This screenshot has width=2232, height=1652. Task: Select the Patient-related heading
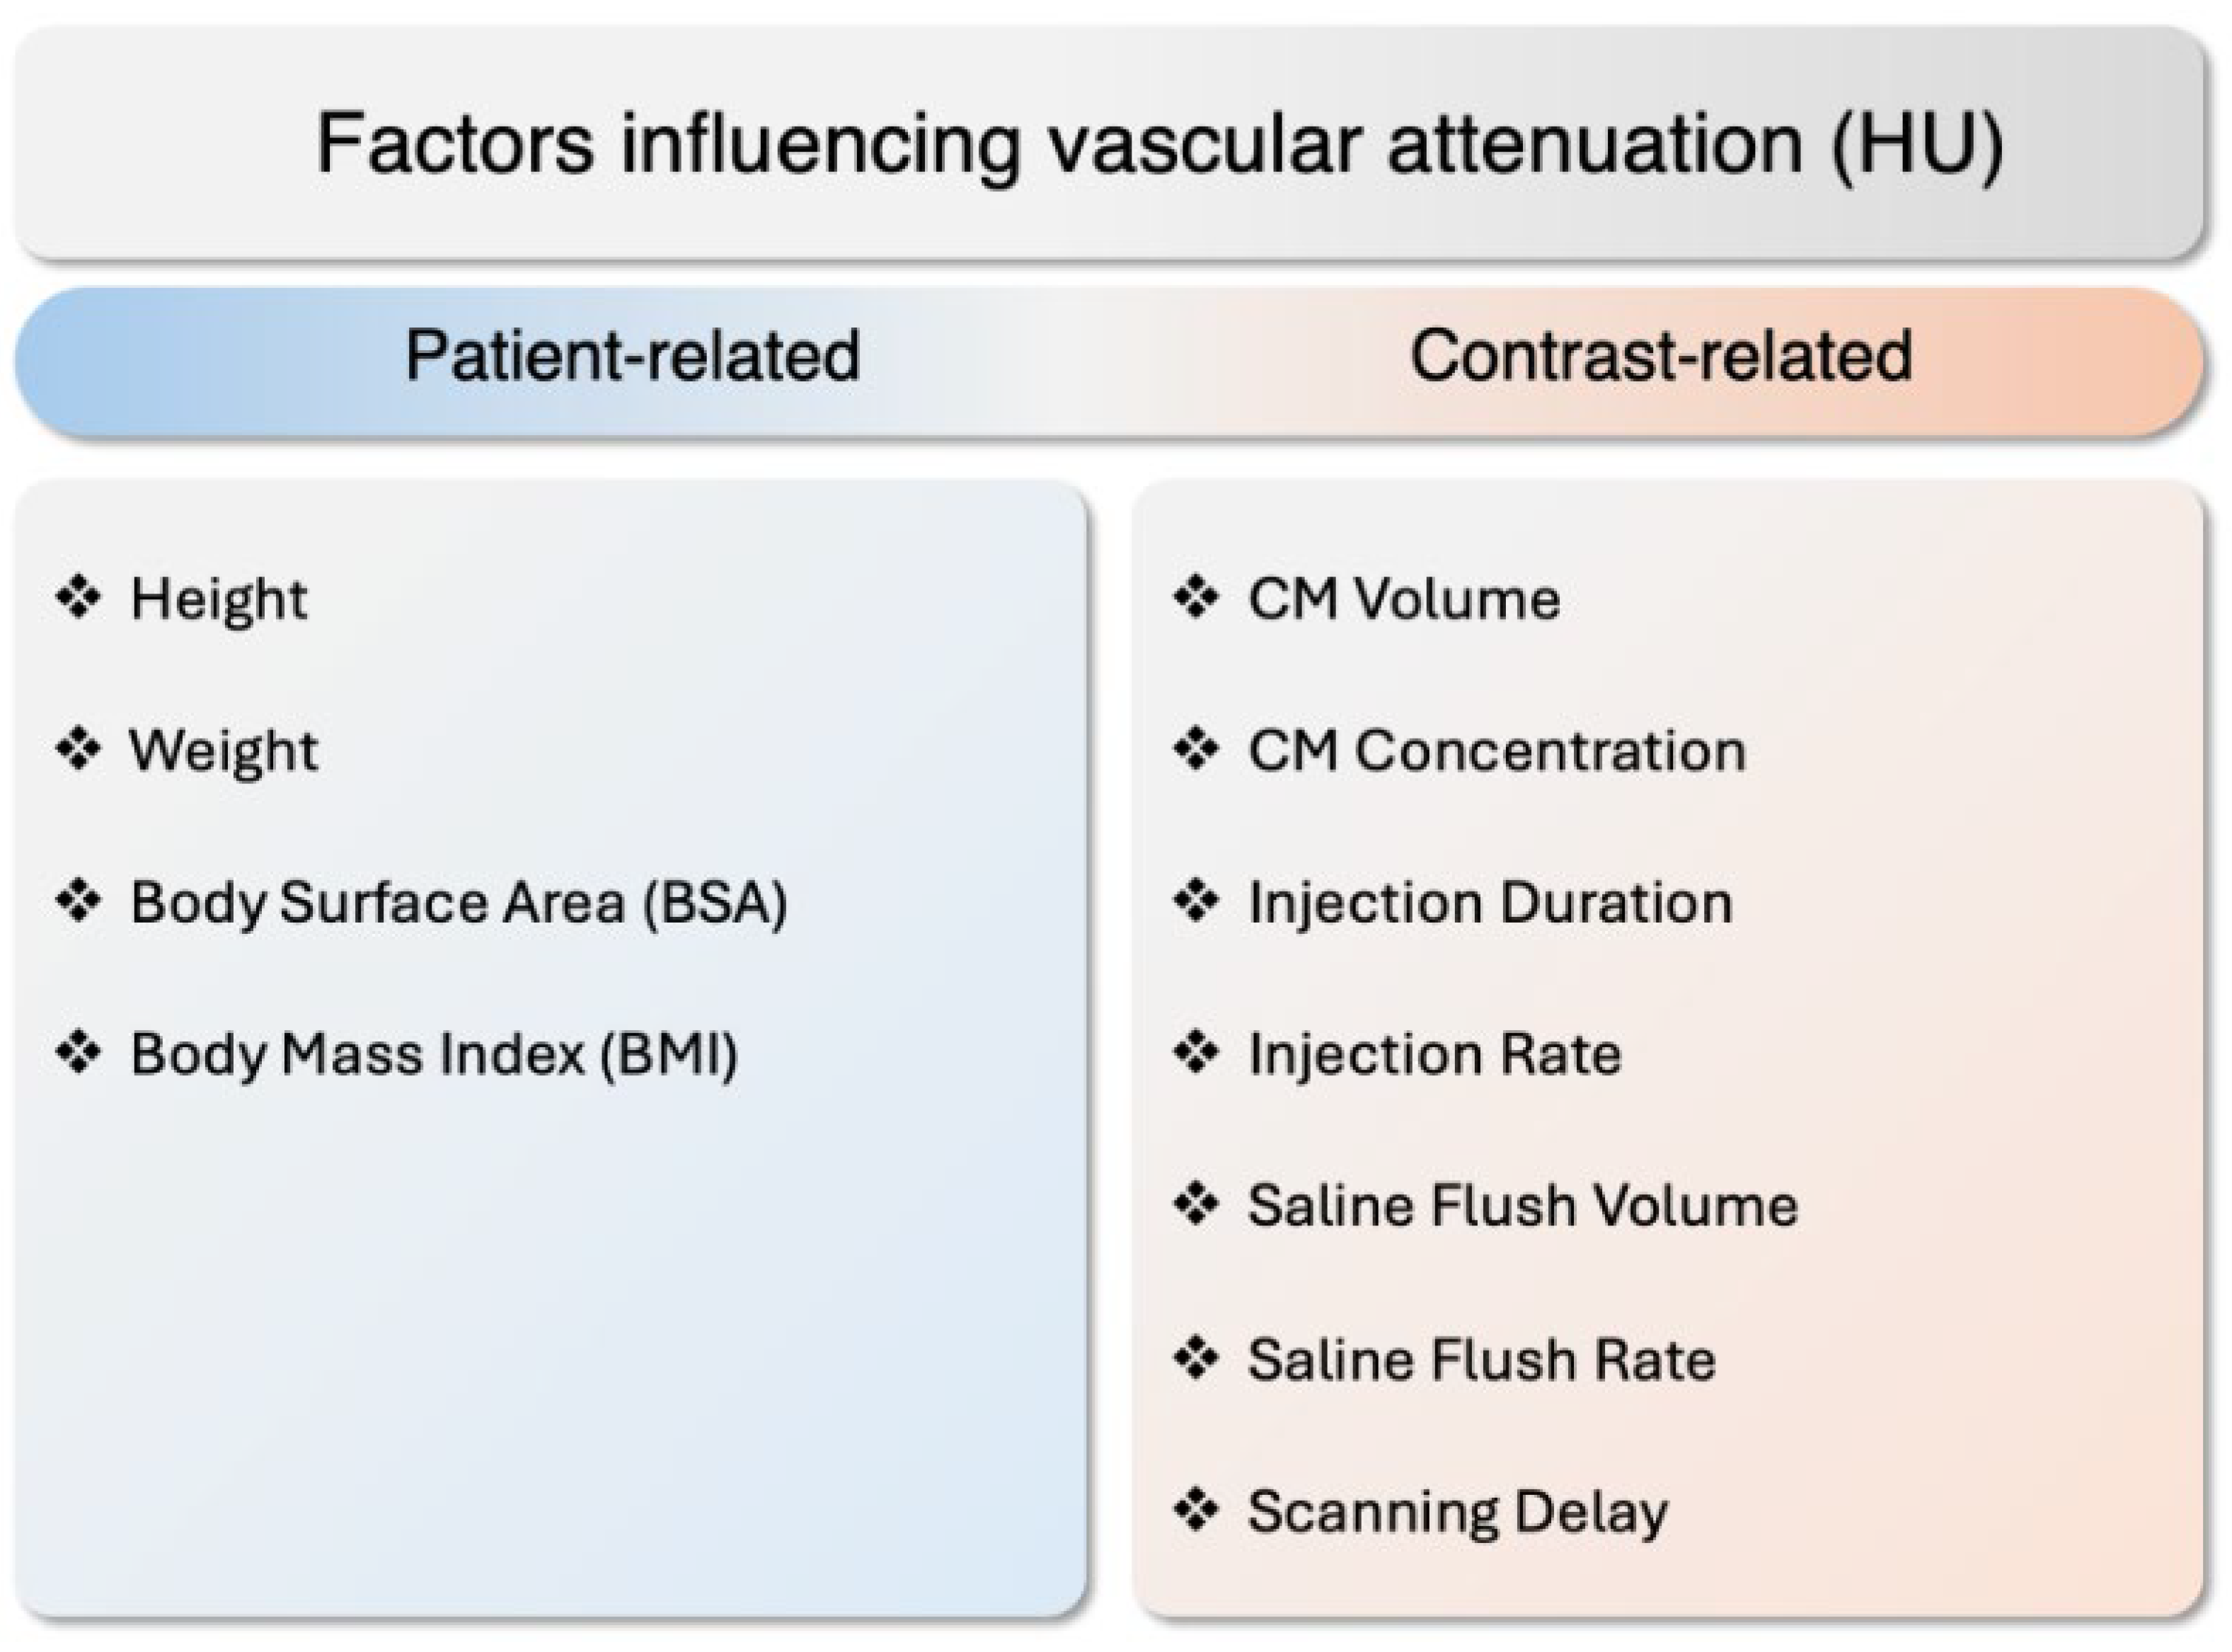(x=632, y=356)
